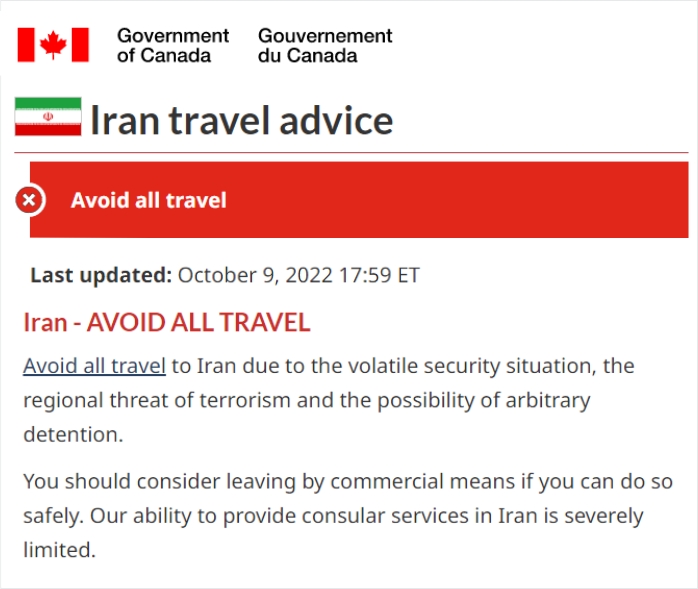Follow the underlined 'Avoid all travel' link
This screenshot has width=698, height=589.
point(94,366)
